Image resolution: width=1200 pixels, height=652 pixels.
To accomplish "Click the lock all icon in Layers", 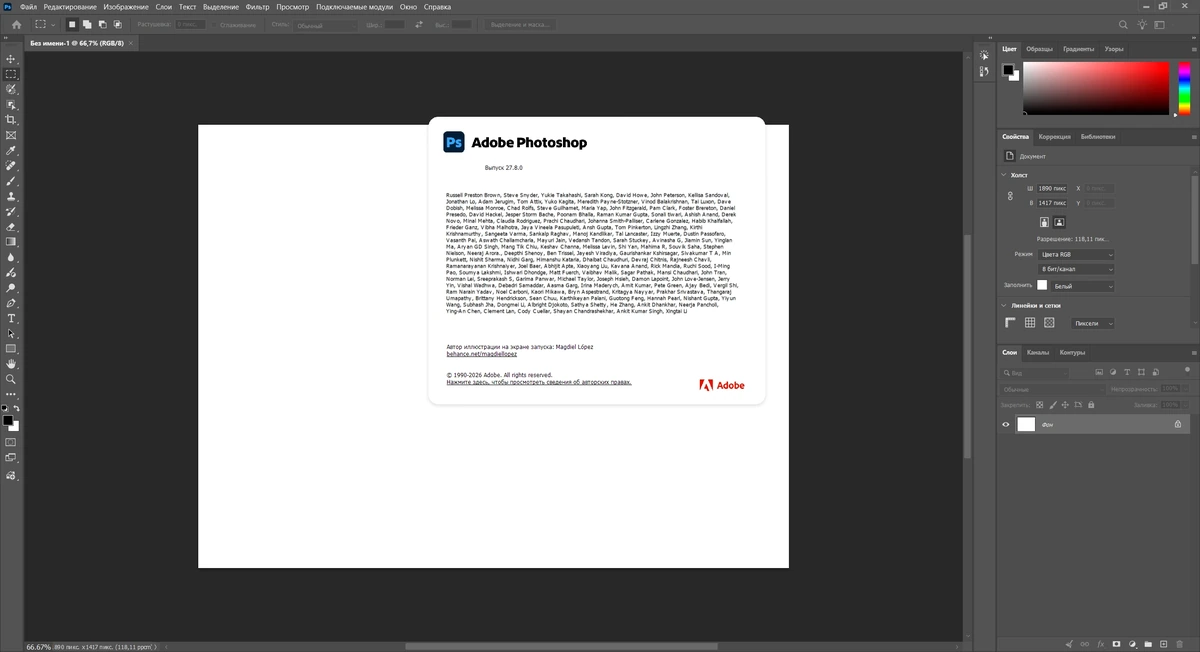I will [x=1090, y=405].
